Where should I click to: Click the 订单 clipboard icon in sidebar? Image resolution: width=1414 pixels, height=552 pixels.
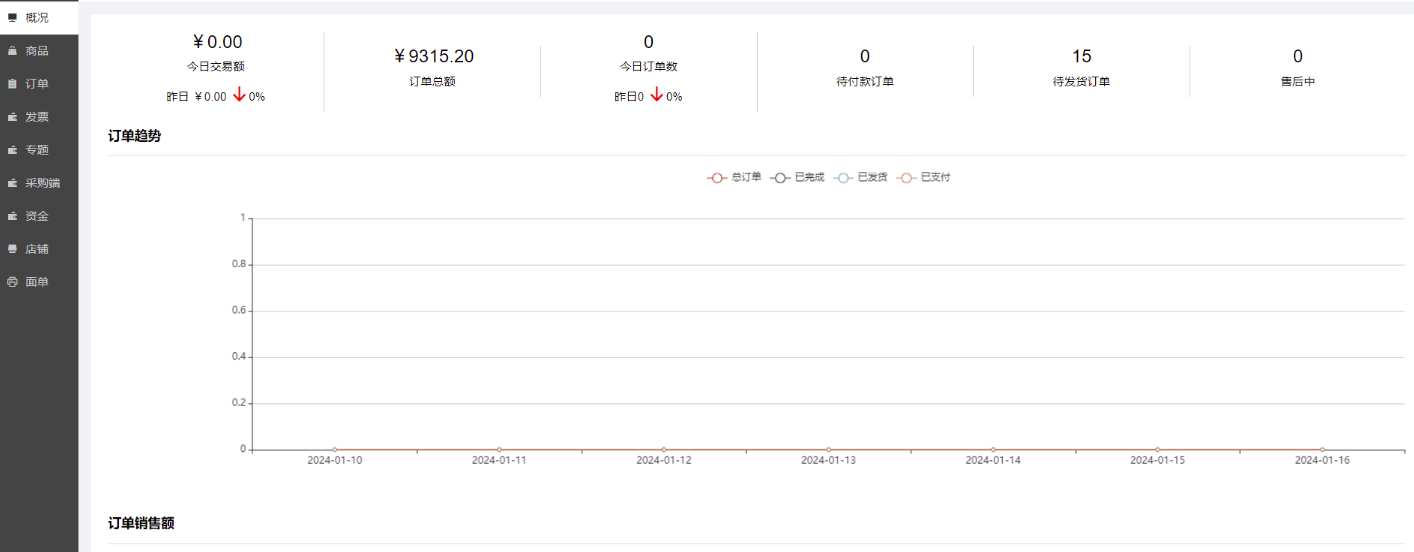coord(12,84)
